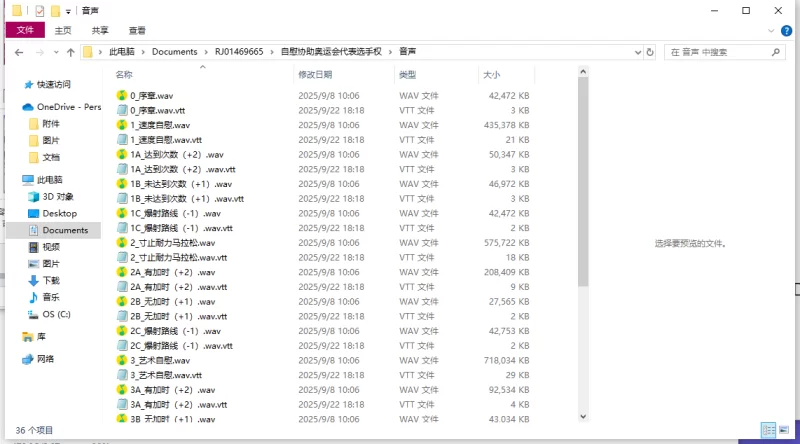
Task: Click the Up one level arrow
Action: tap(69, 52)
